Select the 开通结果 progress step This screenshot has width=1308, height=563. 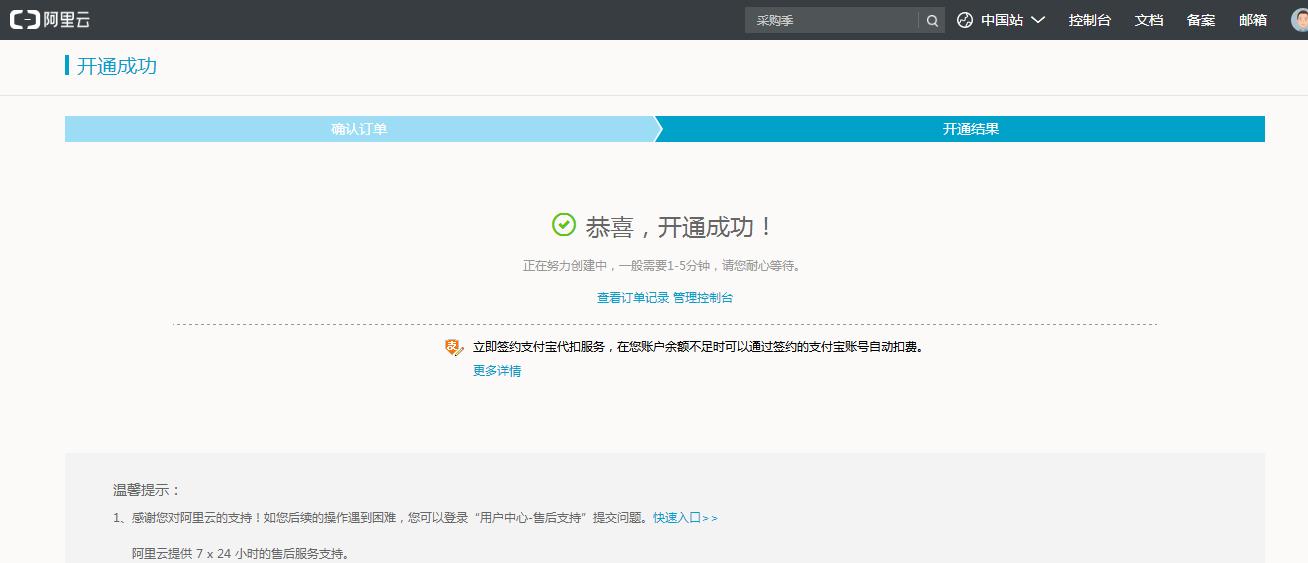(x=970, y=129)
